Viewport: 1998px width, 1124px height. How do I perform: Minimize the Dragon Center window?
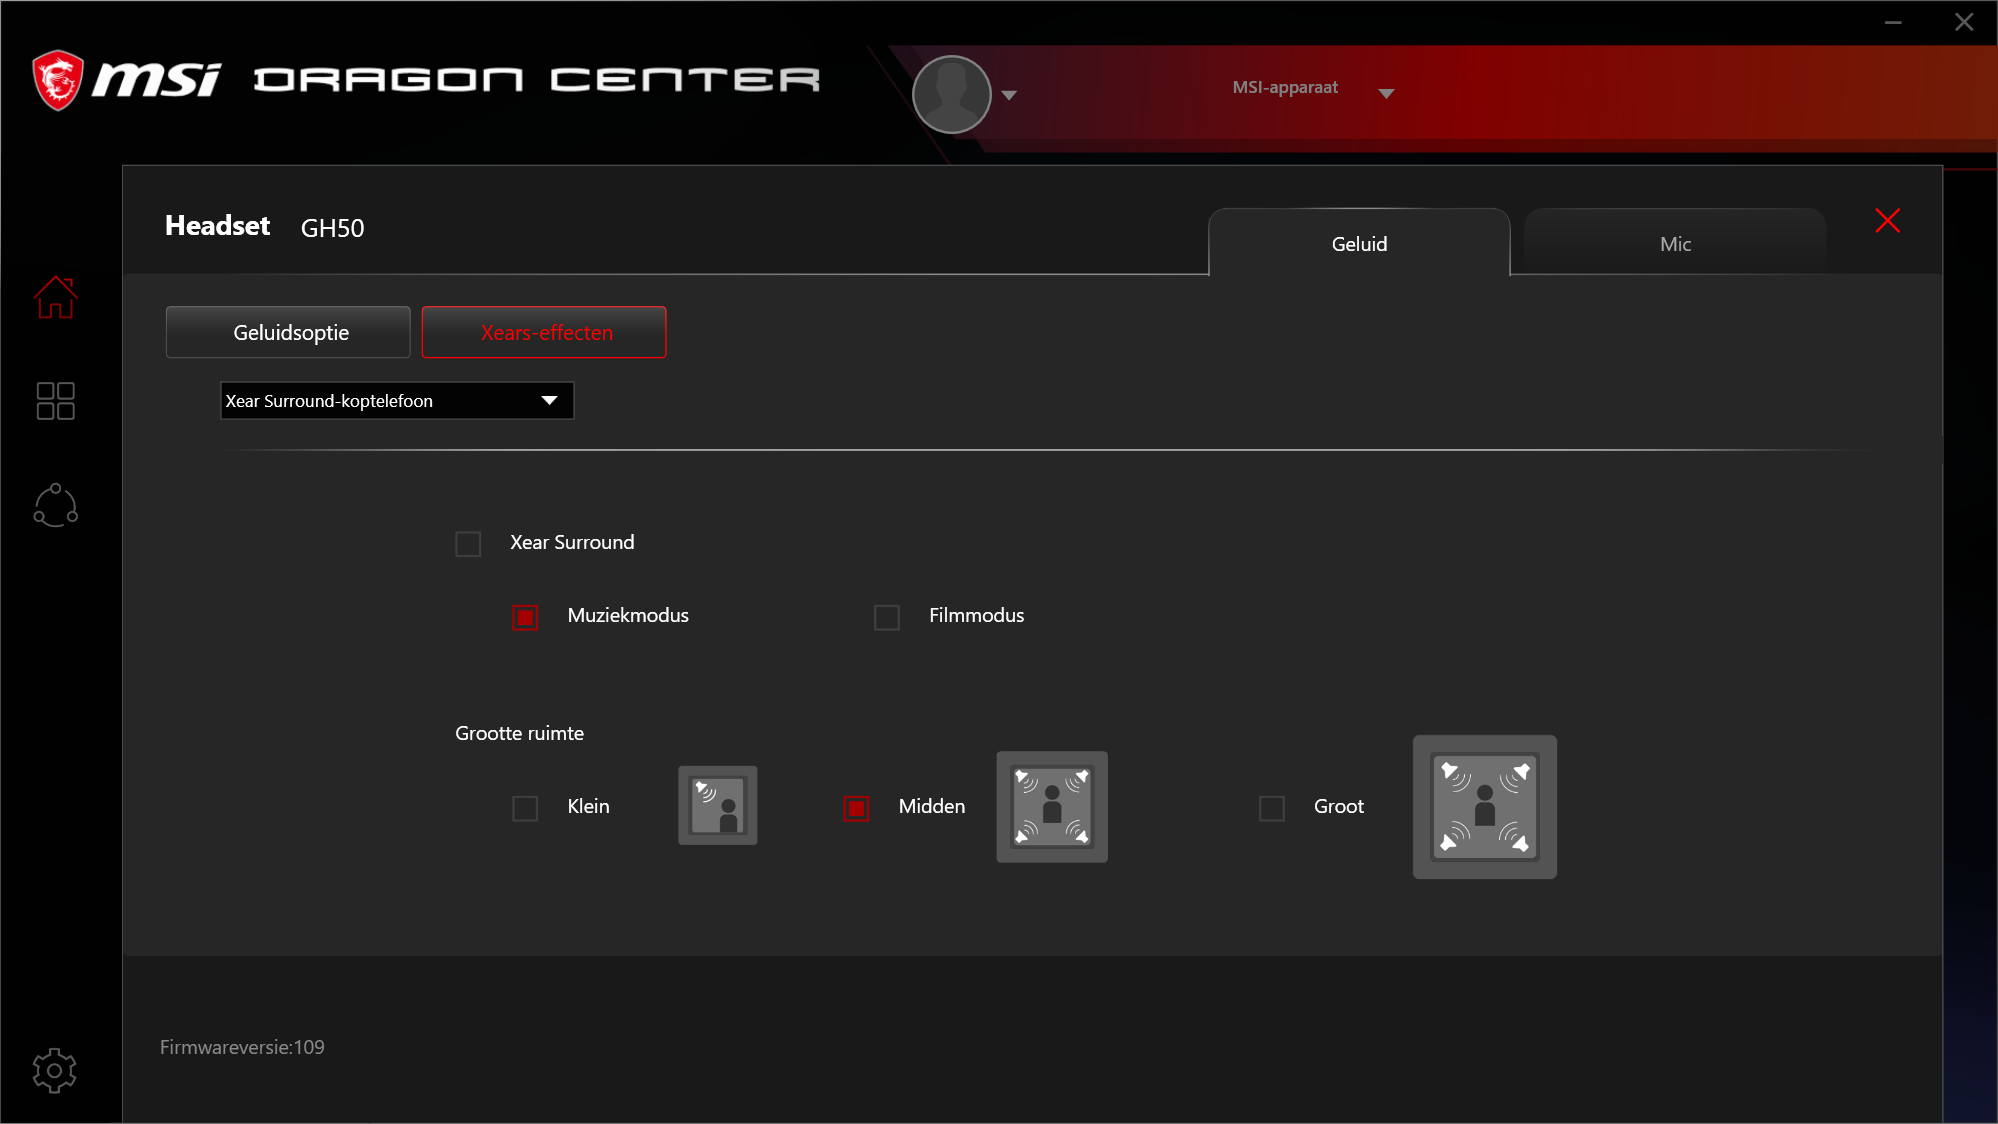coord(1893,22)
